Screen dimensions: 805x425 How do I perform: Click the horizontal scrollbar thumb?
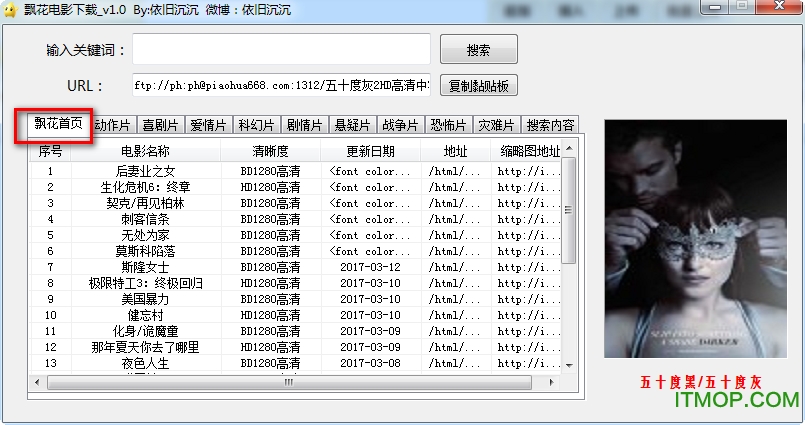point(289,382)
